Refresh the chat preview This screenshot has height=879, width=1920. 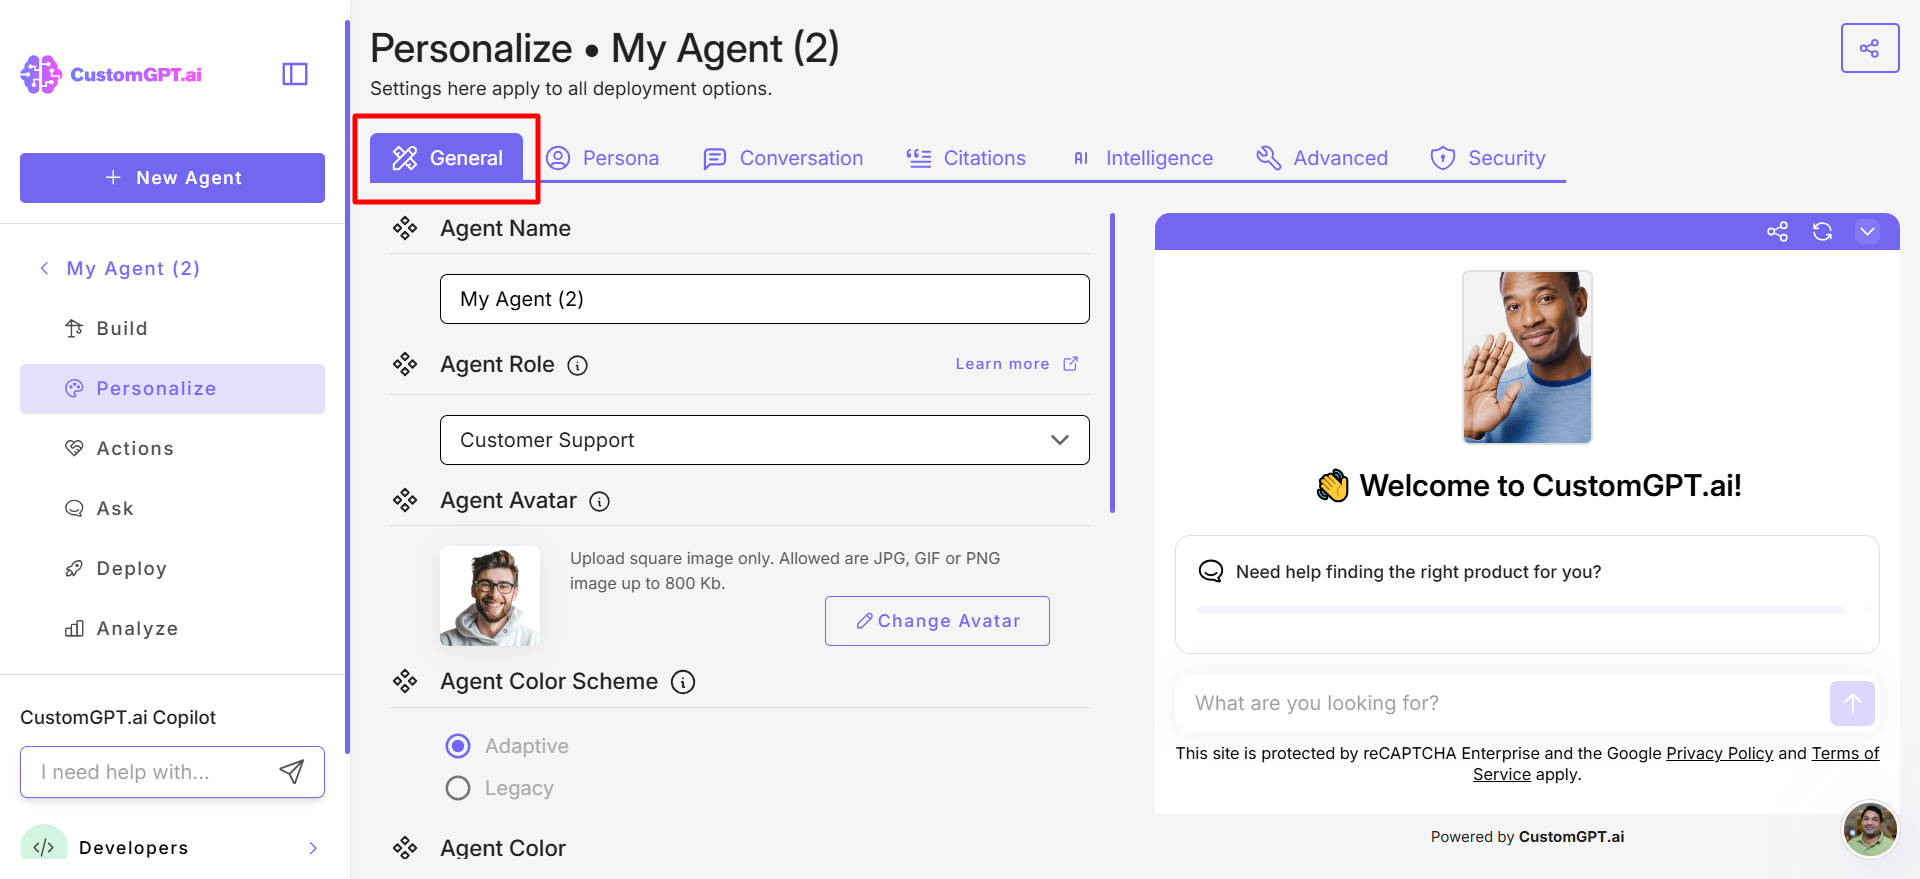tap(1822, 232)
